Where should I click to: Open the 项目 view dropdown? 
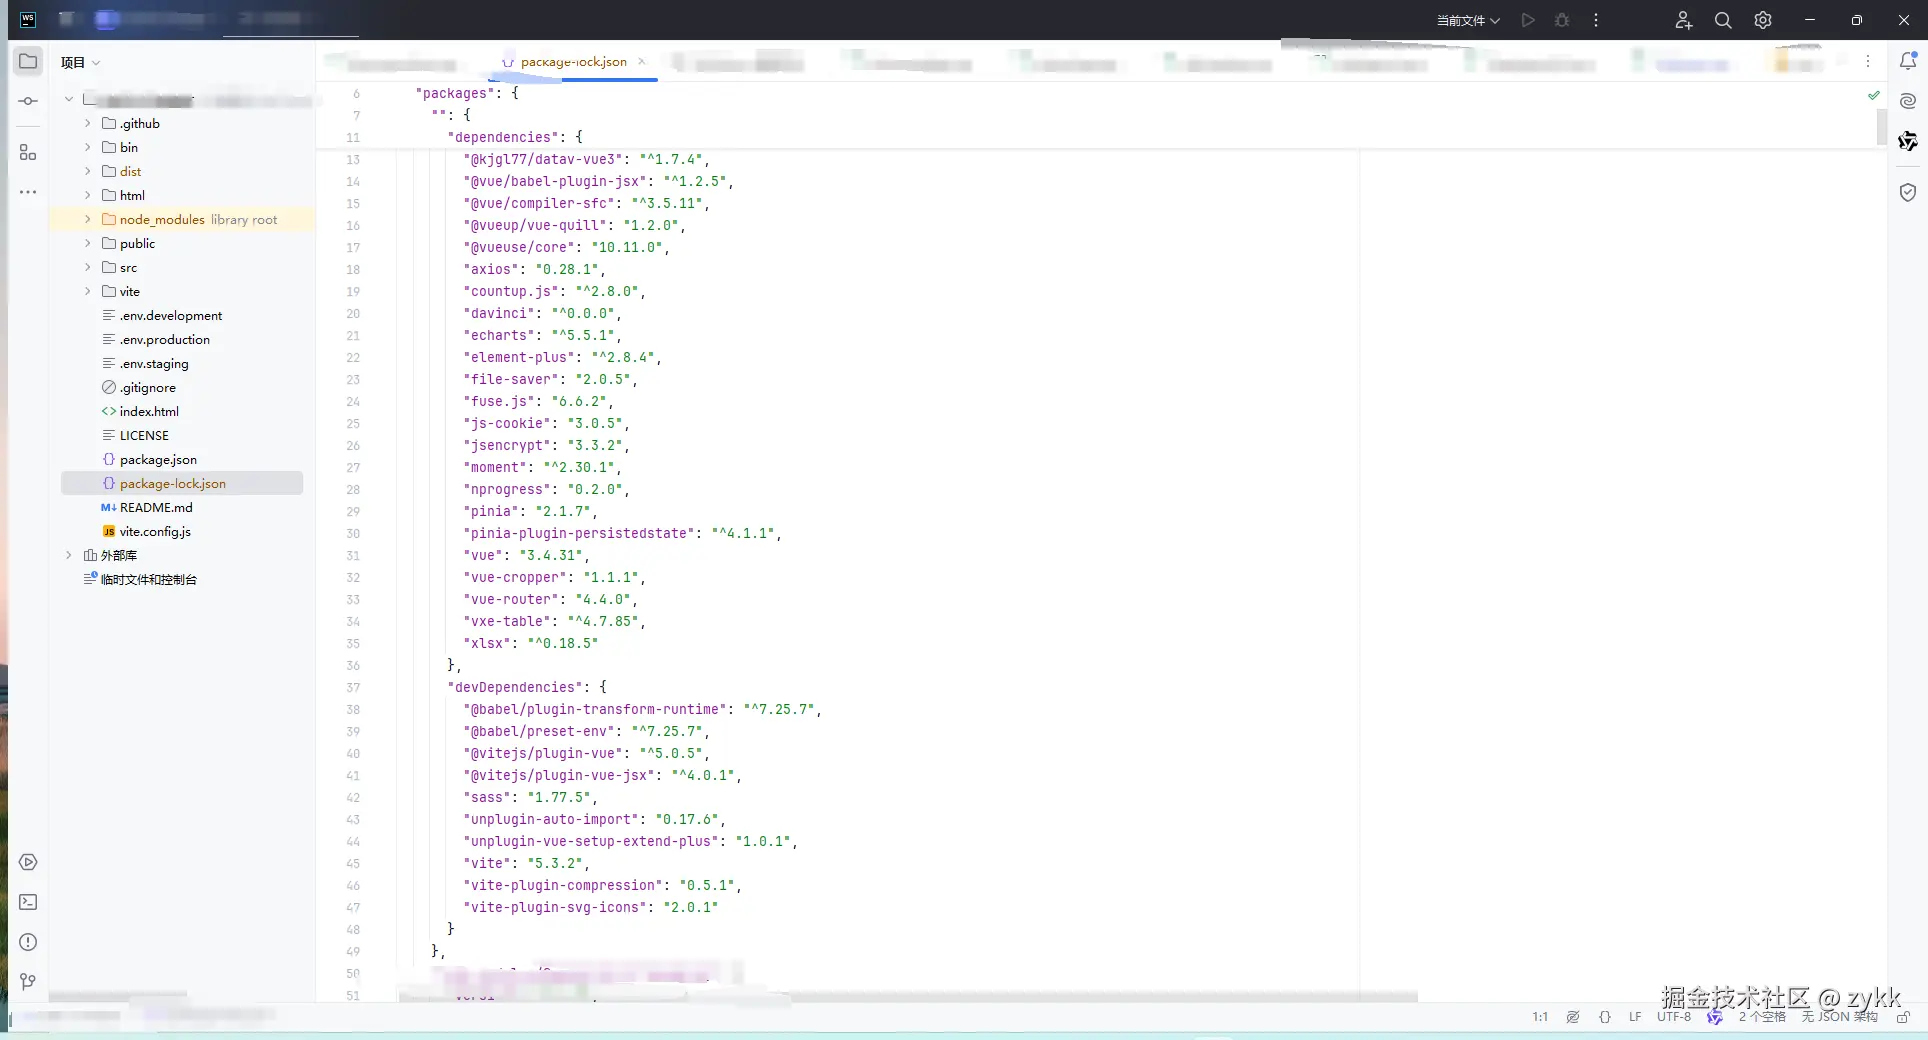click(x=80, y=62)
